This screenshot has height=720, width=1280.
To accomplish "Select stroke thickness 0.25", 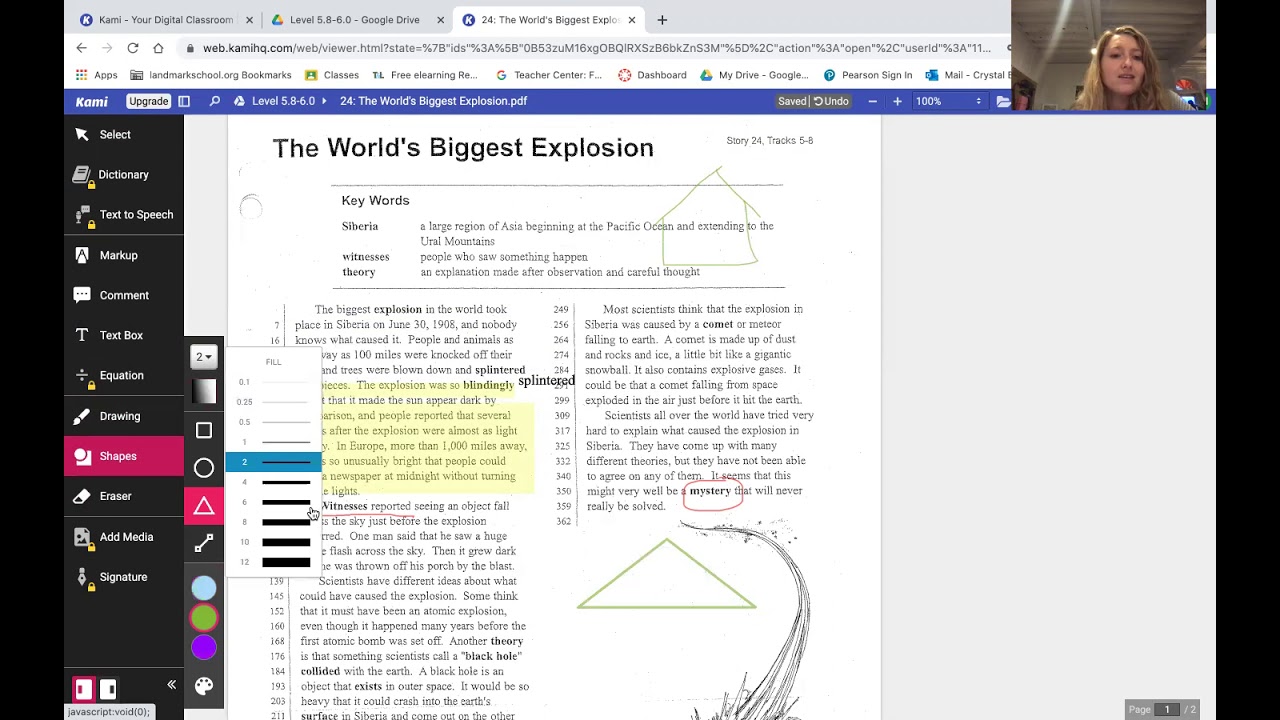I will 274,402.
